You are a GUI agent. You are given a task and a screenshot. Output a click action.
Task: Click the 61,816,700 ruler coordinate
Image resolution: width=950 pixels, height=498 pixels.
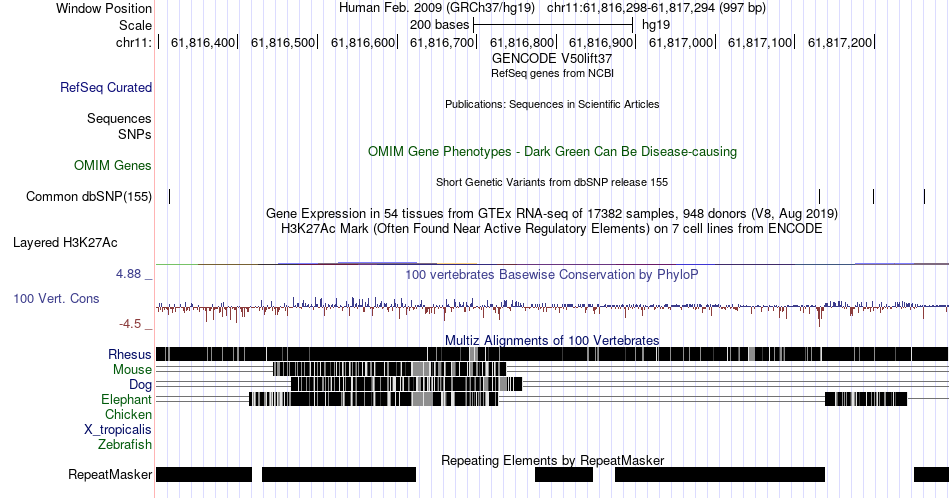pos(442,42)
